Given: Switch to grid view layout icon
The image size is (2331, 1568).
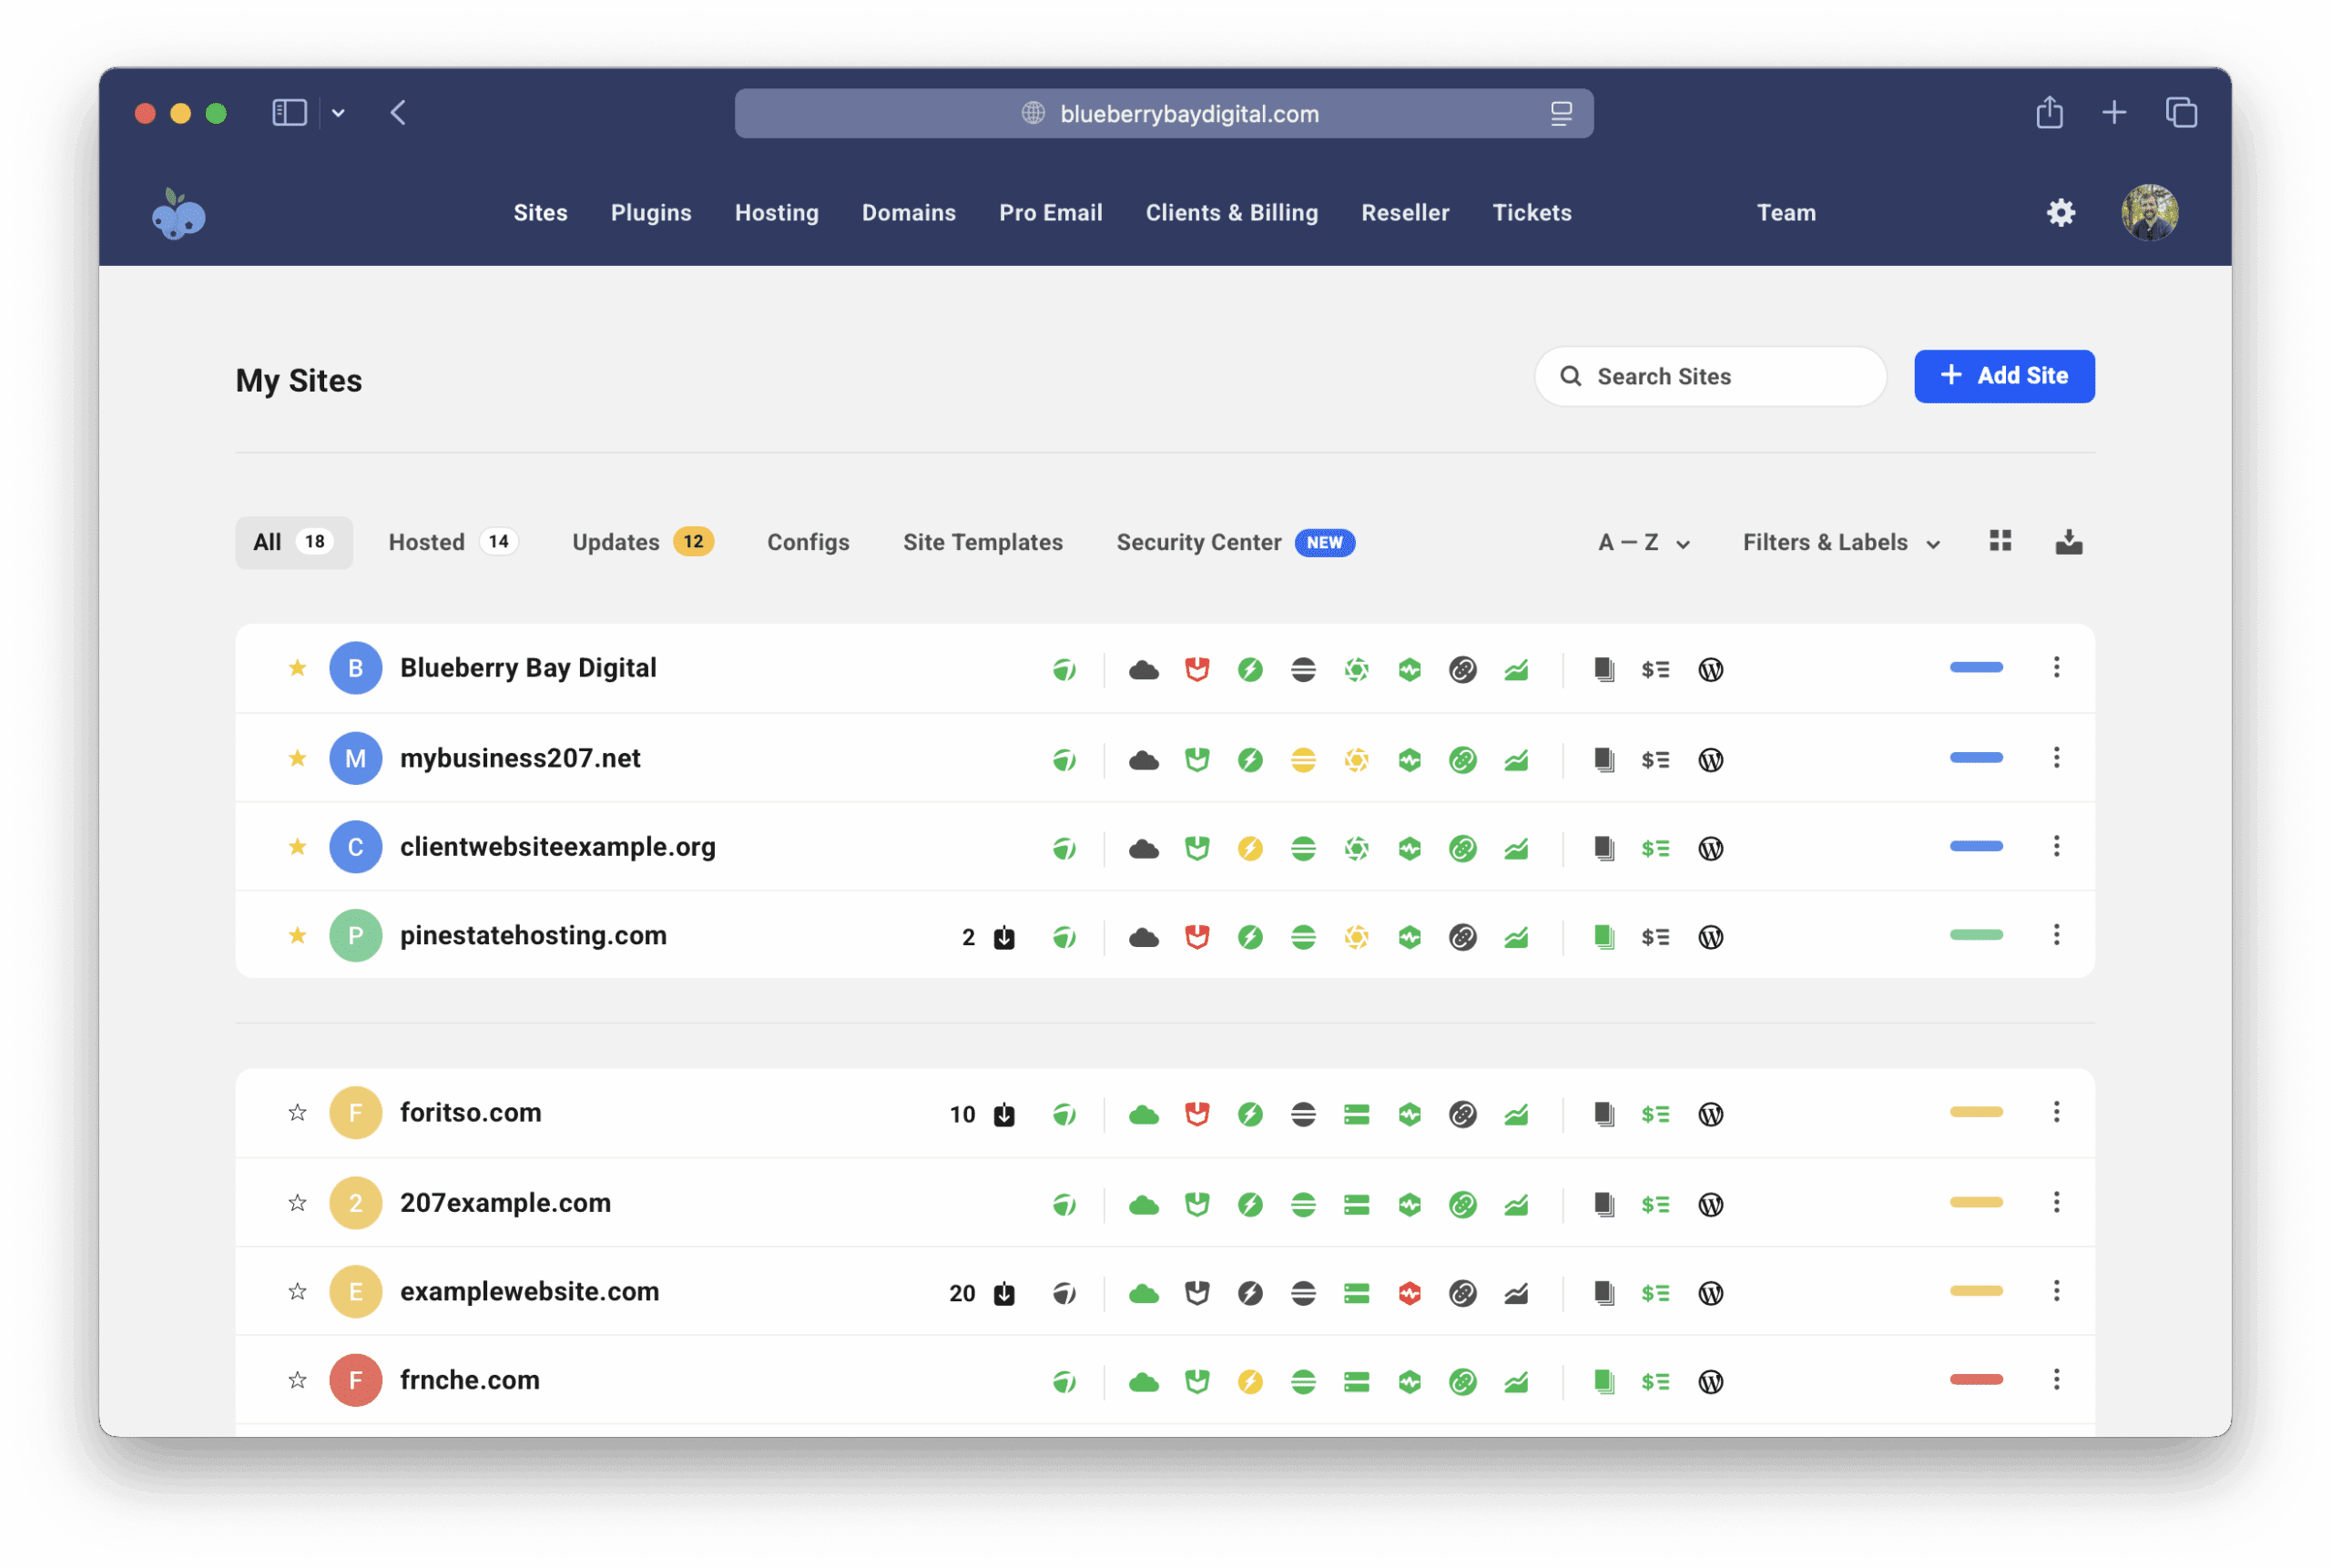Looking at the screenshot, I should point(2000,541).
